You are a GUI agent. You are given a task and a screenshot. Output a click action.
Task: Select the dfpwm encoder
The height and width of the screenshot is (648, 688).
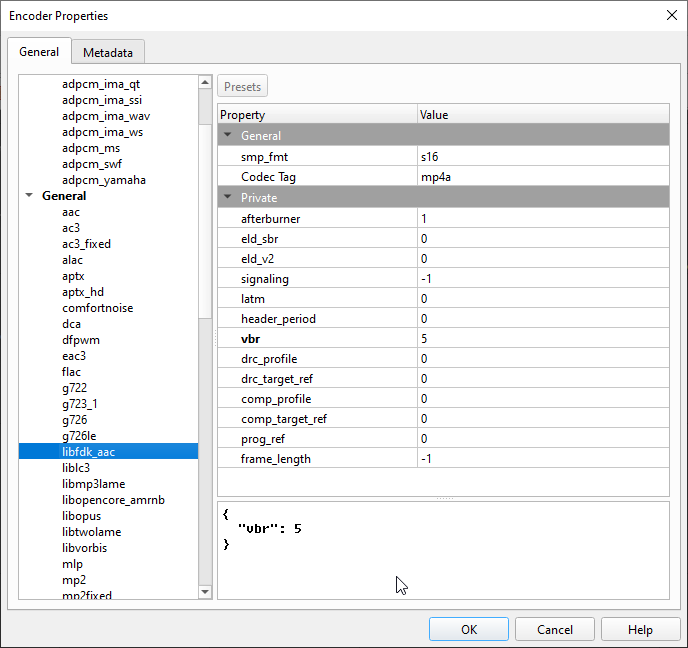(x=81, y=340)
